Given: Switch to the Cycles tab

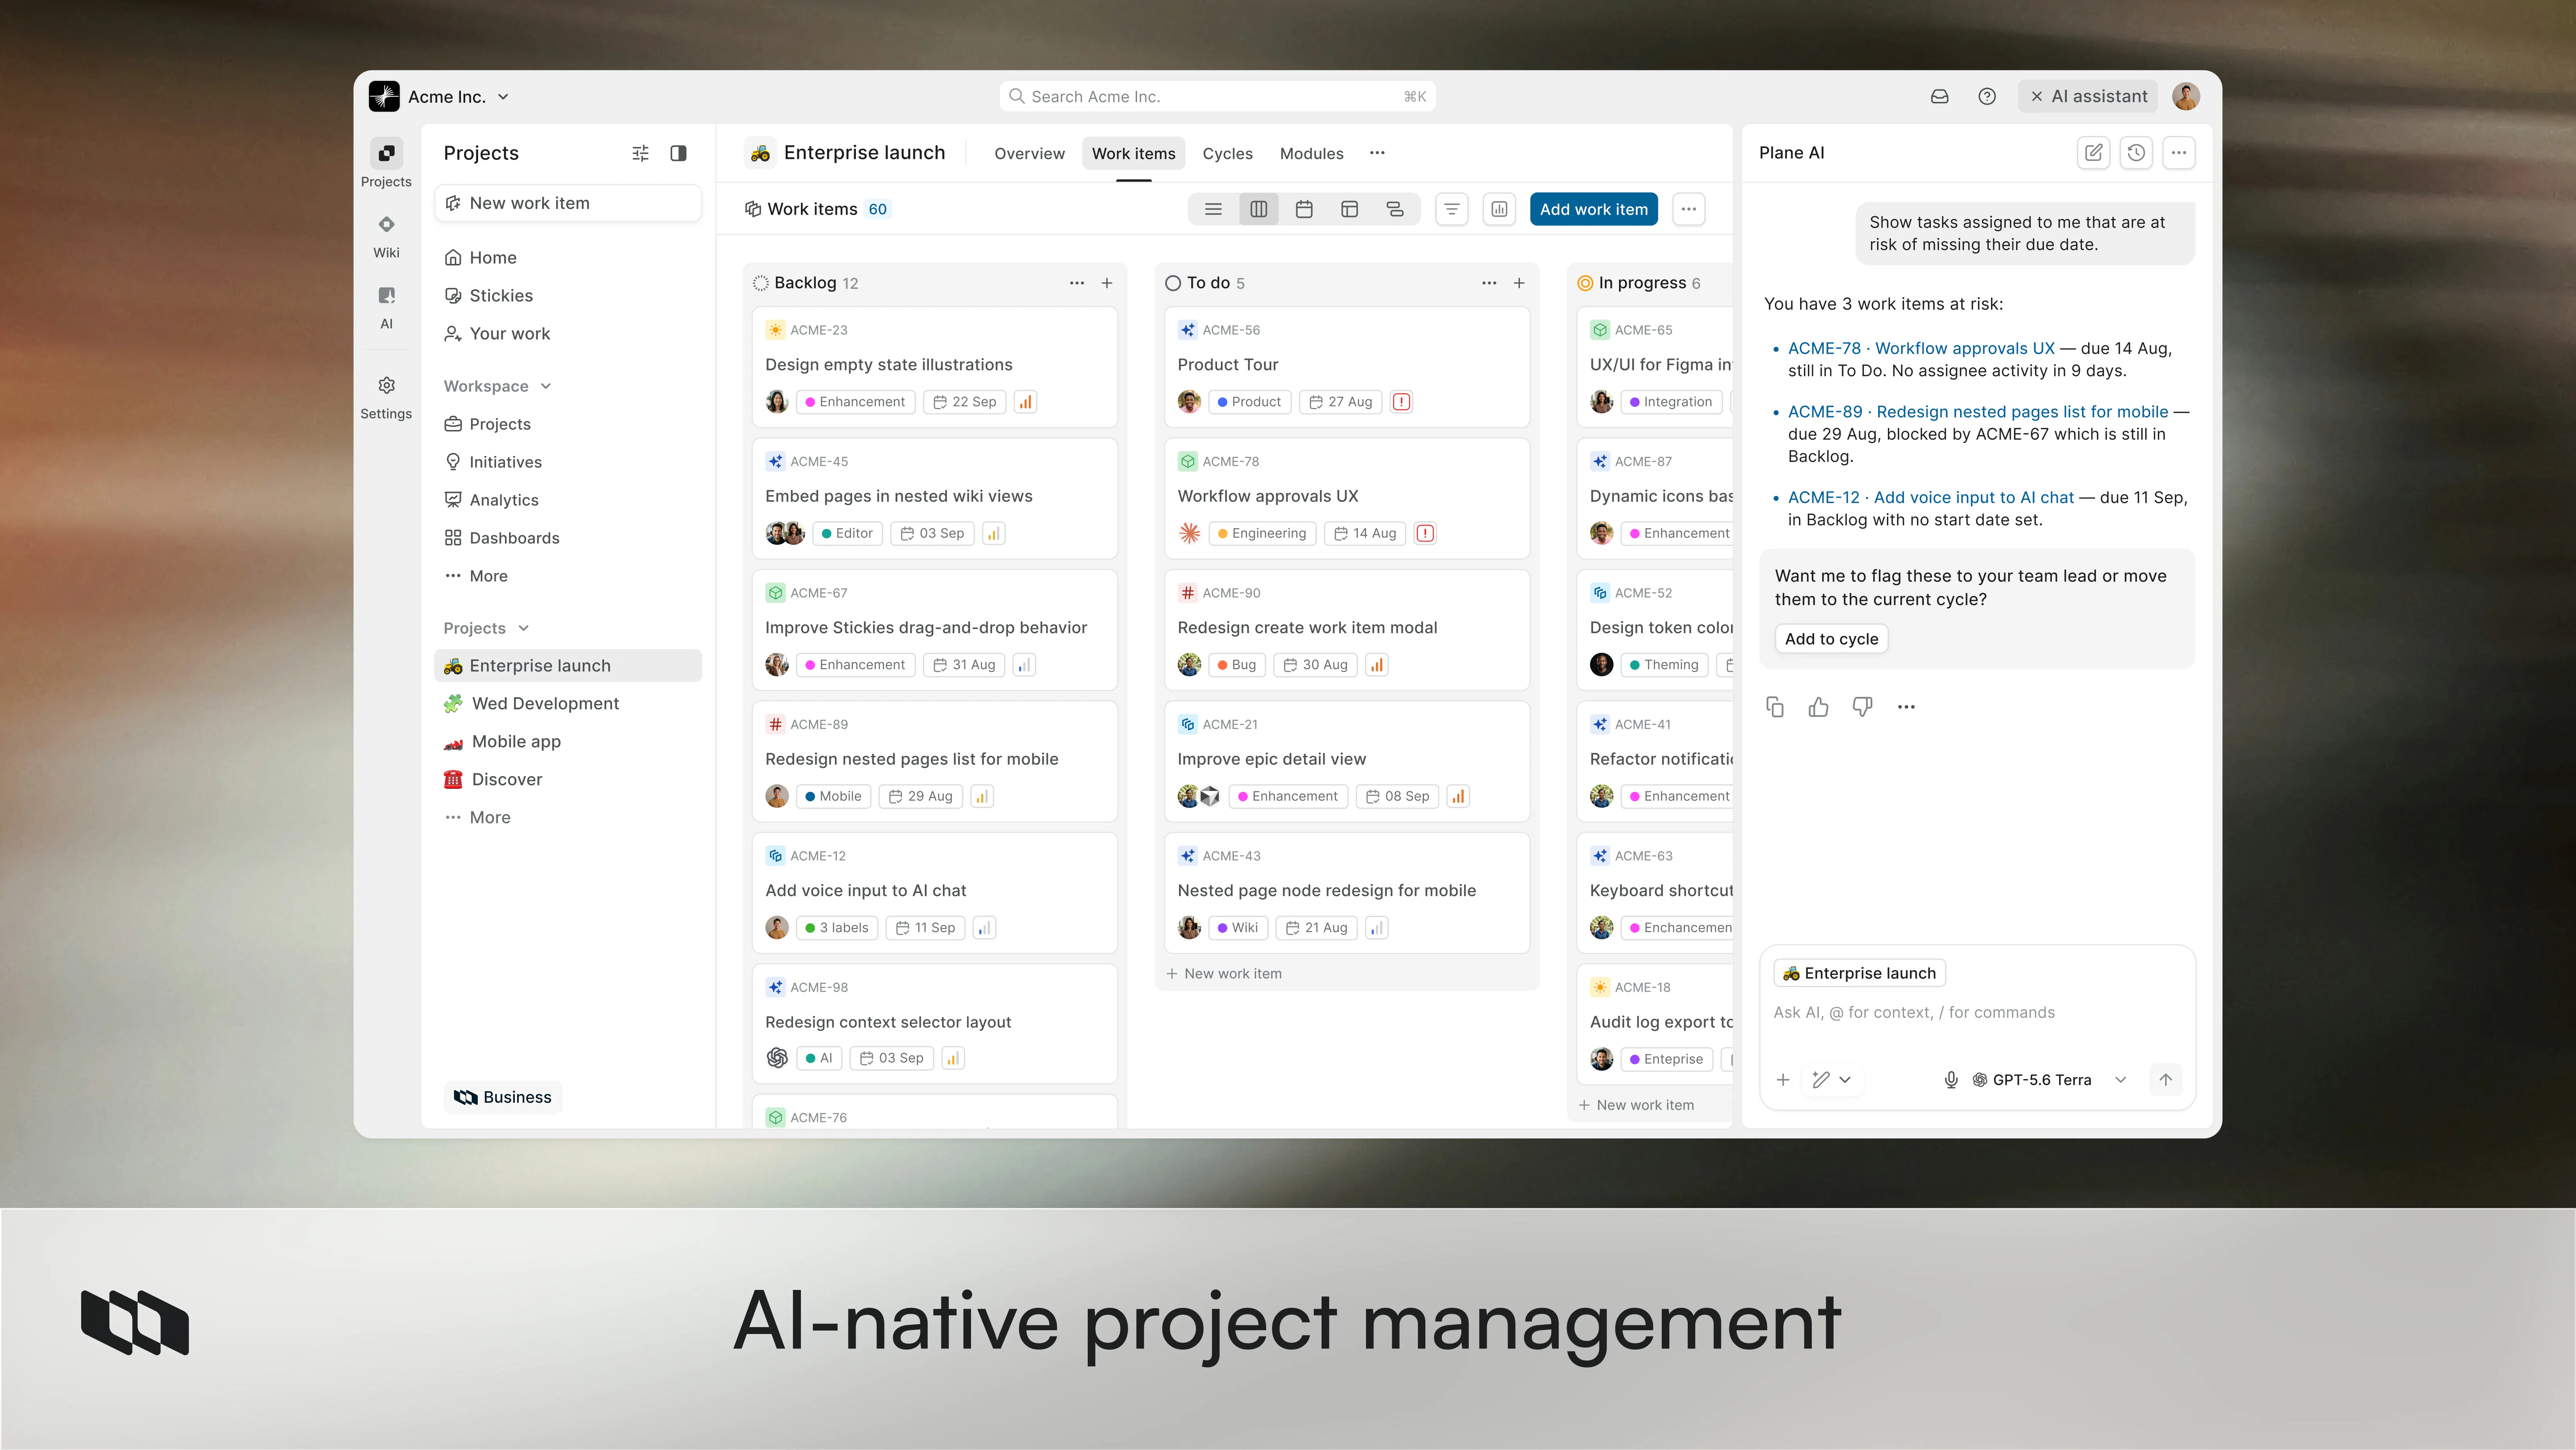Looking at the screenshot, I should click(x=1227, y=153).
